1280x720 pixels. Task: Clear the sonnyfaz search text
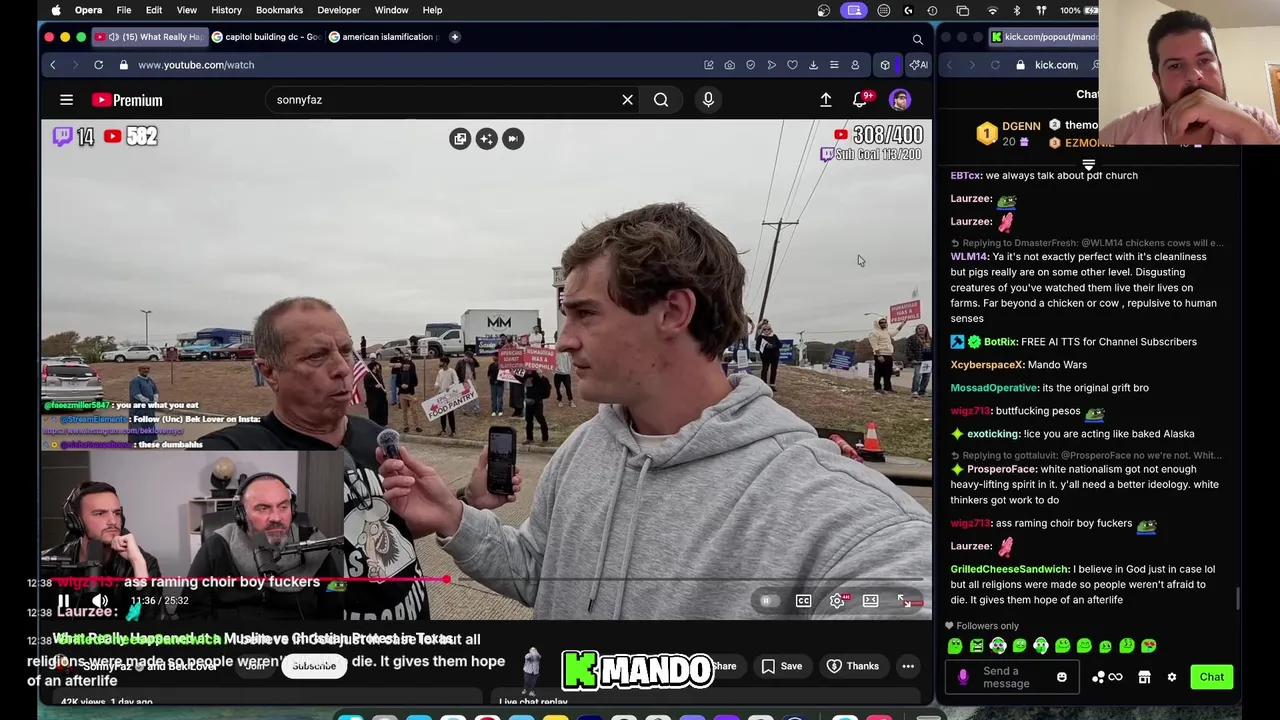pyautogui.click(x=627, y=100)
